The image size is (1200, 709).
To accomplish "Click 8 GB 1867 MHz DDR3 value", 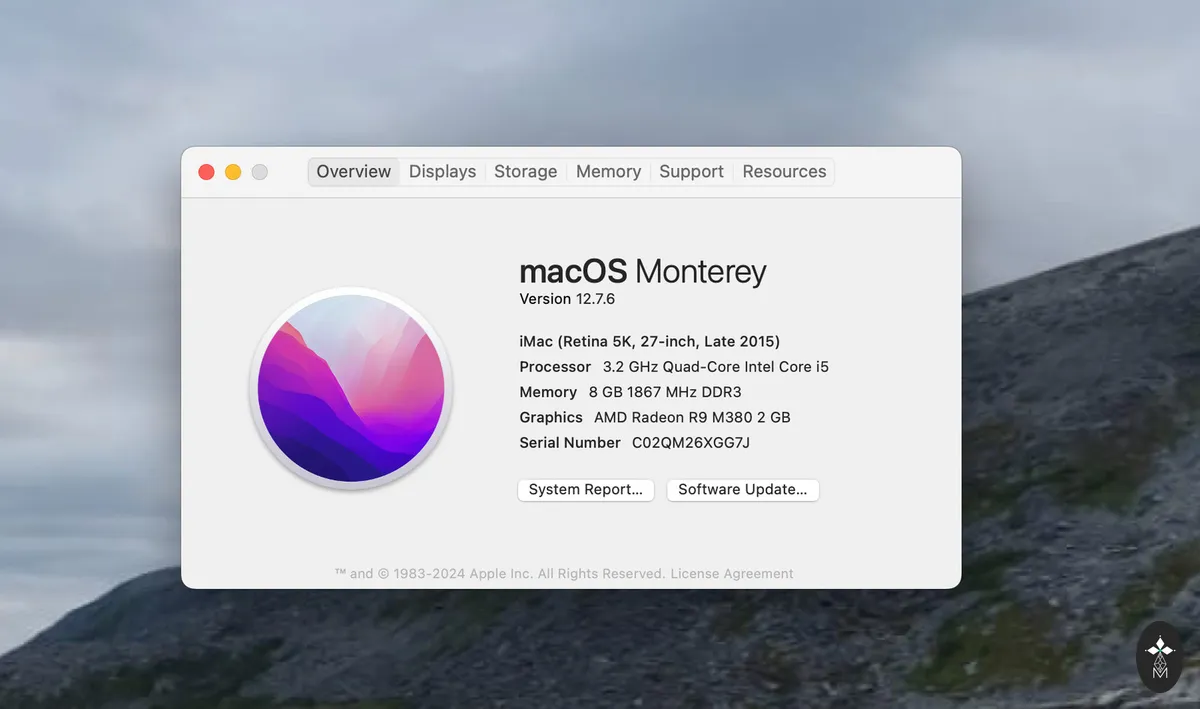I will (665, 392).
